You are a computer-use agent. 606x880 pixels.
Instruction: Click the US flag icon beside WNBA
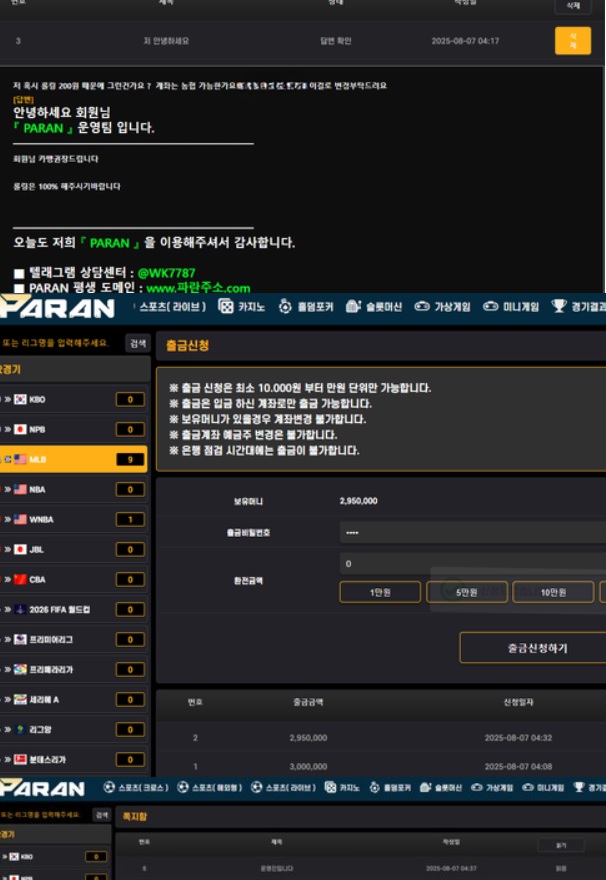(20, 519)
